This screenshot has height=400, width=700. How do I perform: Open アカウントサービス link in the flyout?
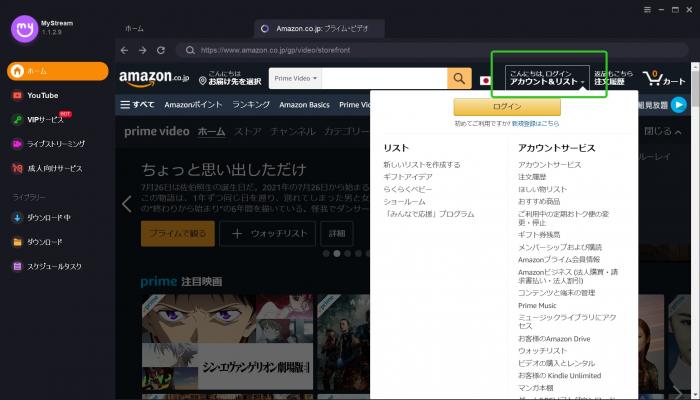point(550,165)
